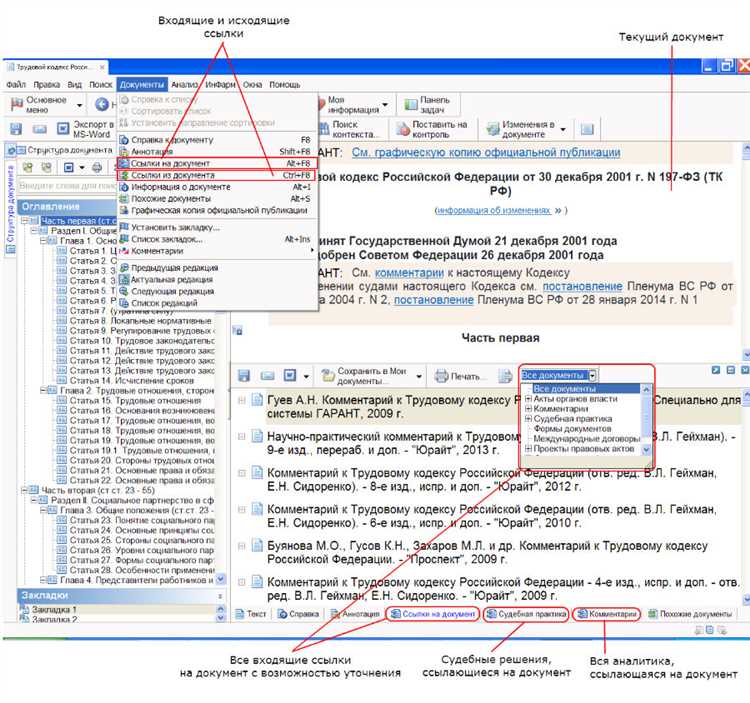
Task: Click Панель задач toolbar button
Action: (x=428, y=105)
